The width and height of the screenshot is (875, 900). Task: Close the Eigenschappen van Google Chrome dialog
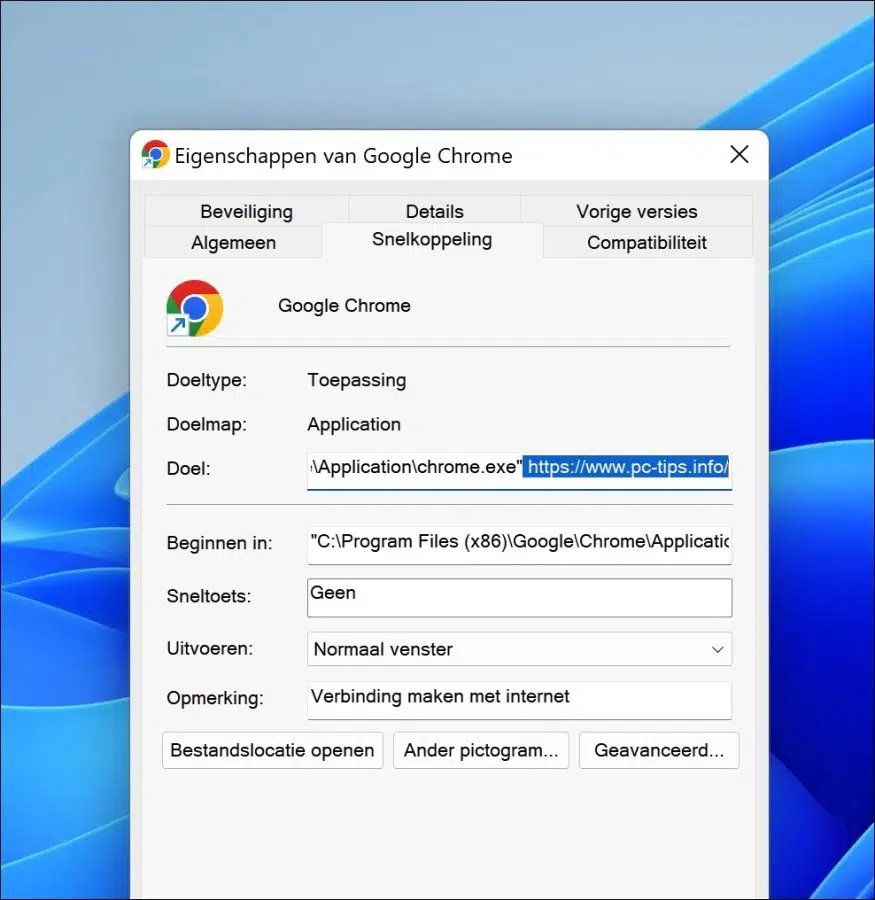coord(739,154)
